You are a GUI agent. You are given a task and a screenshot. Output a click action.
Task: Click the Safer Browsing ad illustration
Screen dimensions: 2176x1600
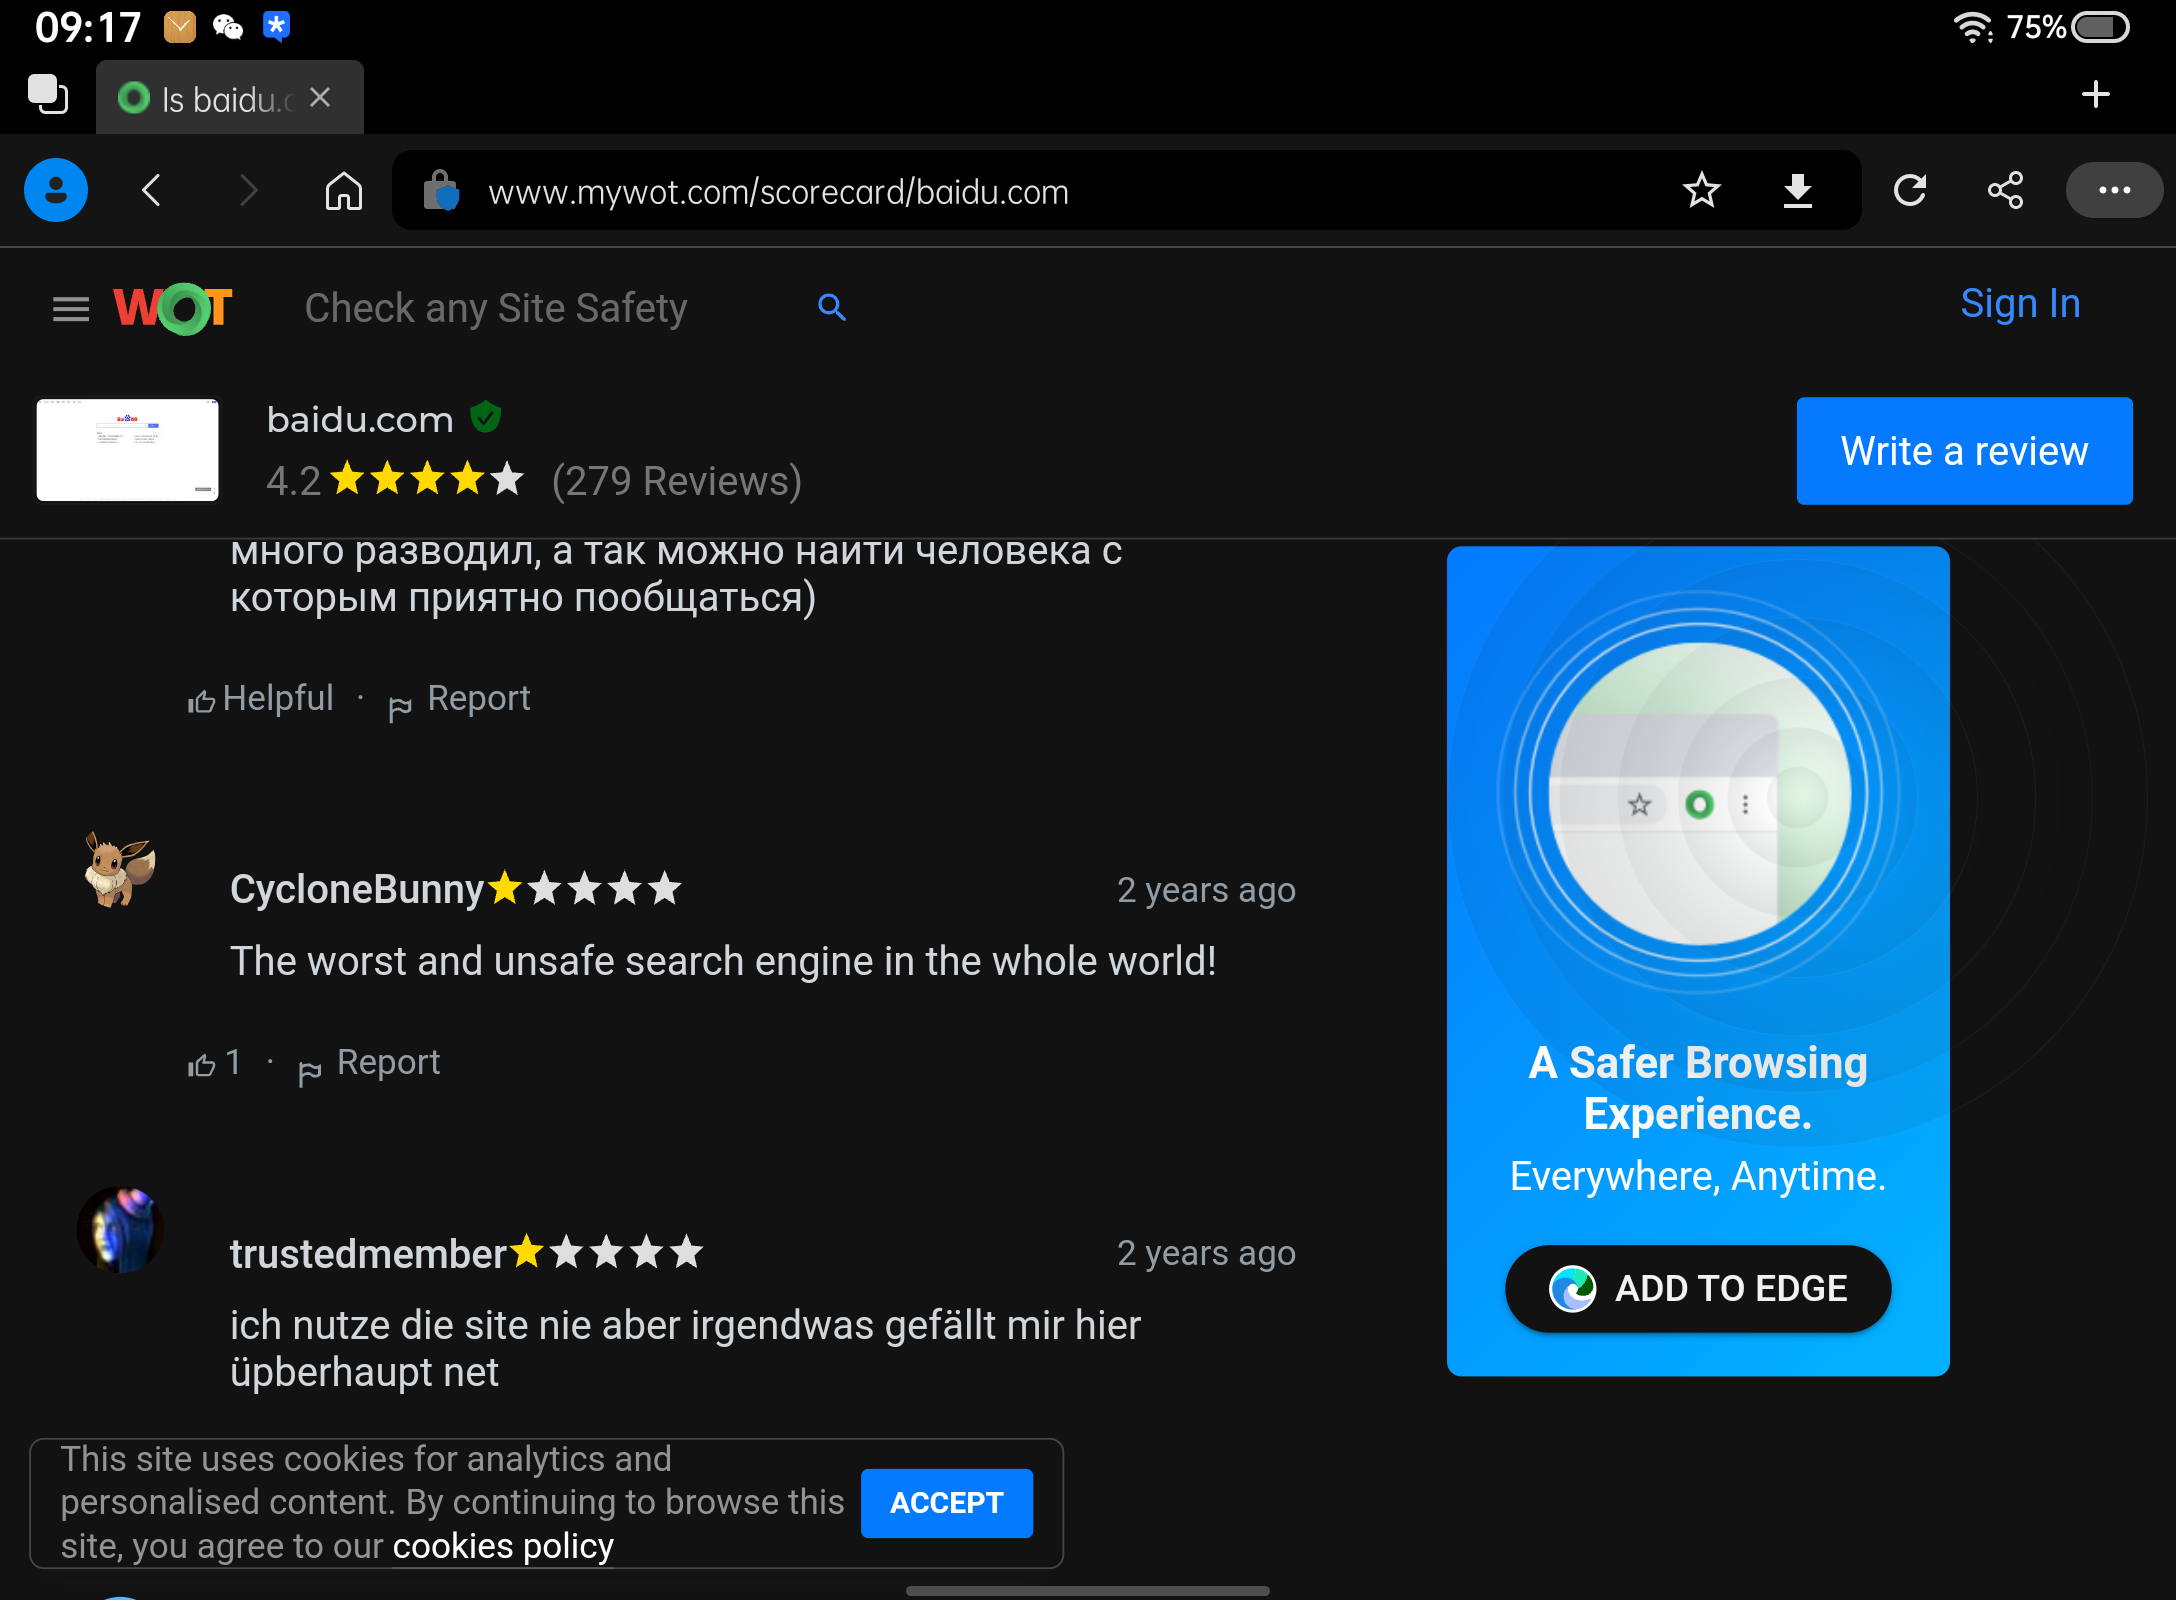tap(1698, 794)
